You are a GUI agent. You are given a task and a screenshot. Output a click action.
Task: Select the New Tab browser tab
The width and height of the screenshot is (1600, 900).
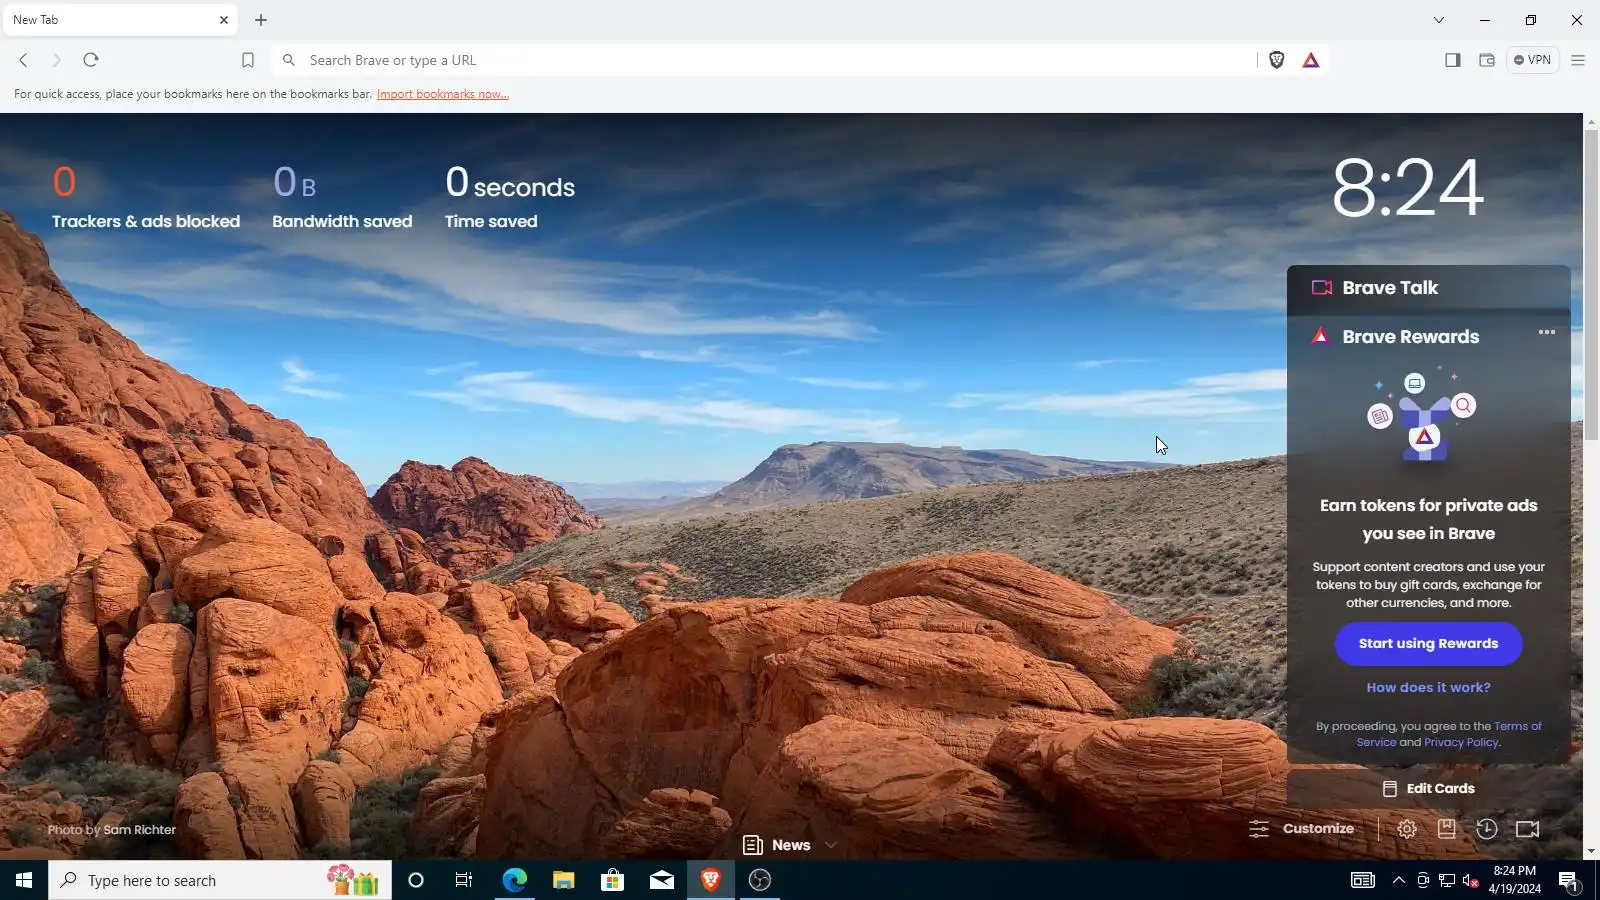119,20
